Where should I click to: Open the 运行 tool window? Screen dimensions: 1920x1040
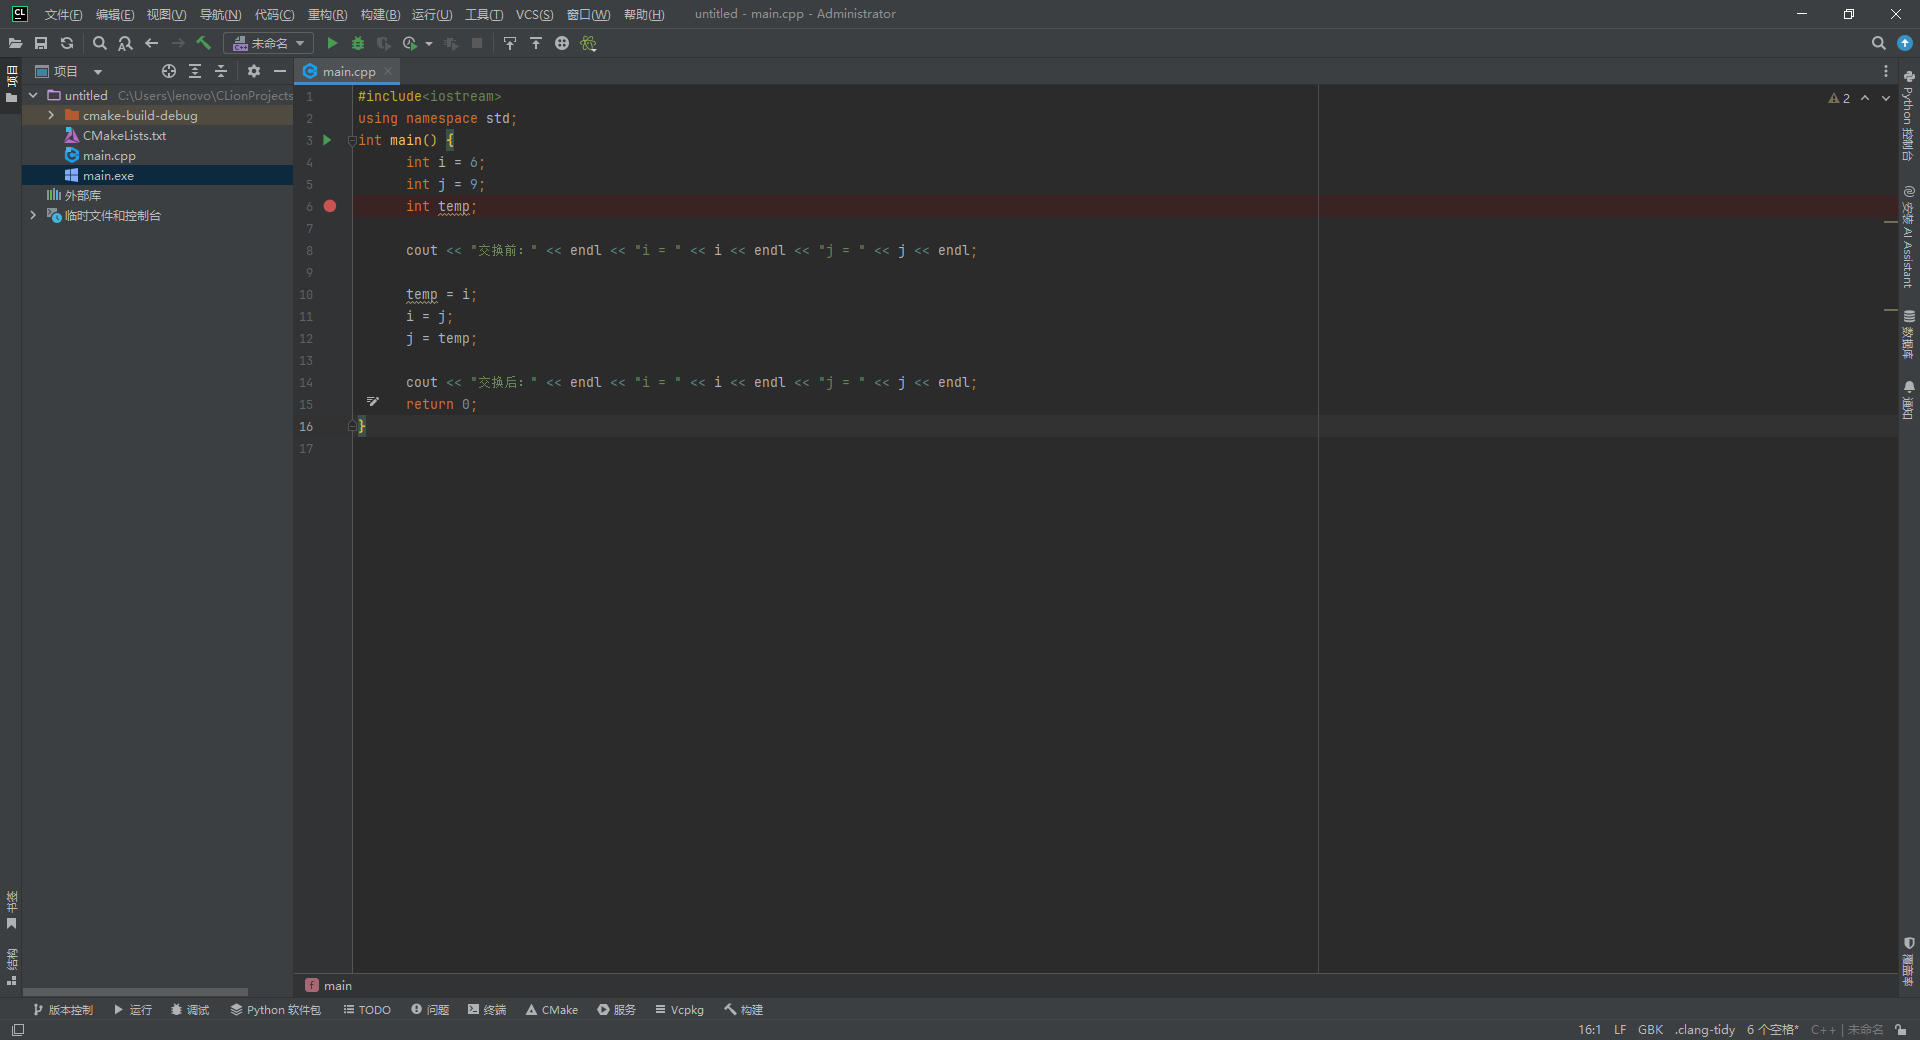tap(133, 1010)
